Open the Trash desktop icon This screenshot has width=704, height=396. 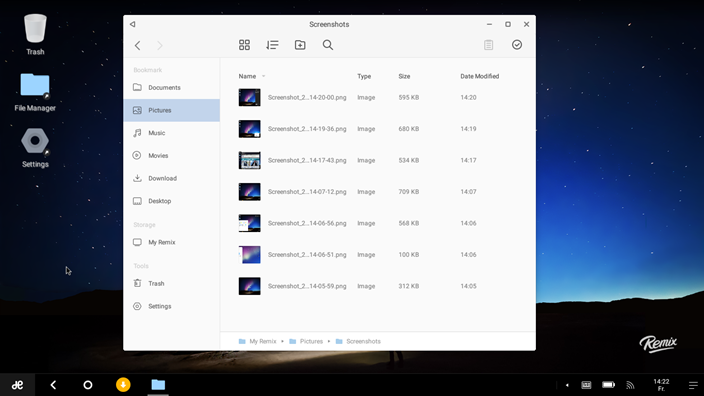[35, 35]
